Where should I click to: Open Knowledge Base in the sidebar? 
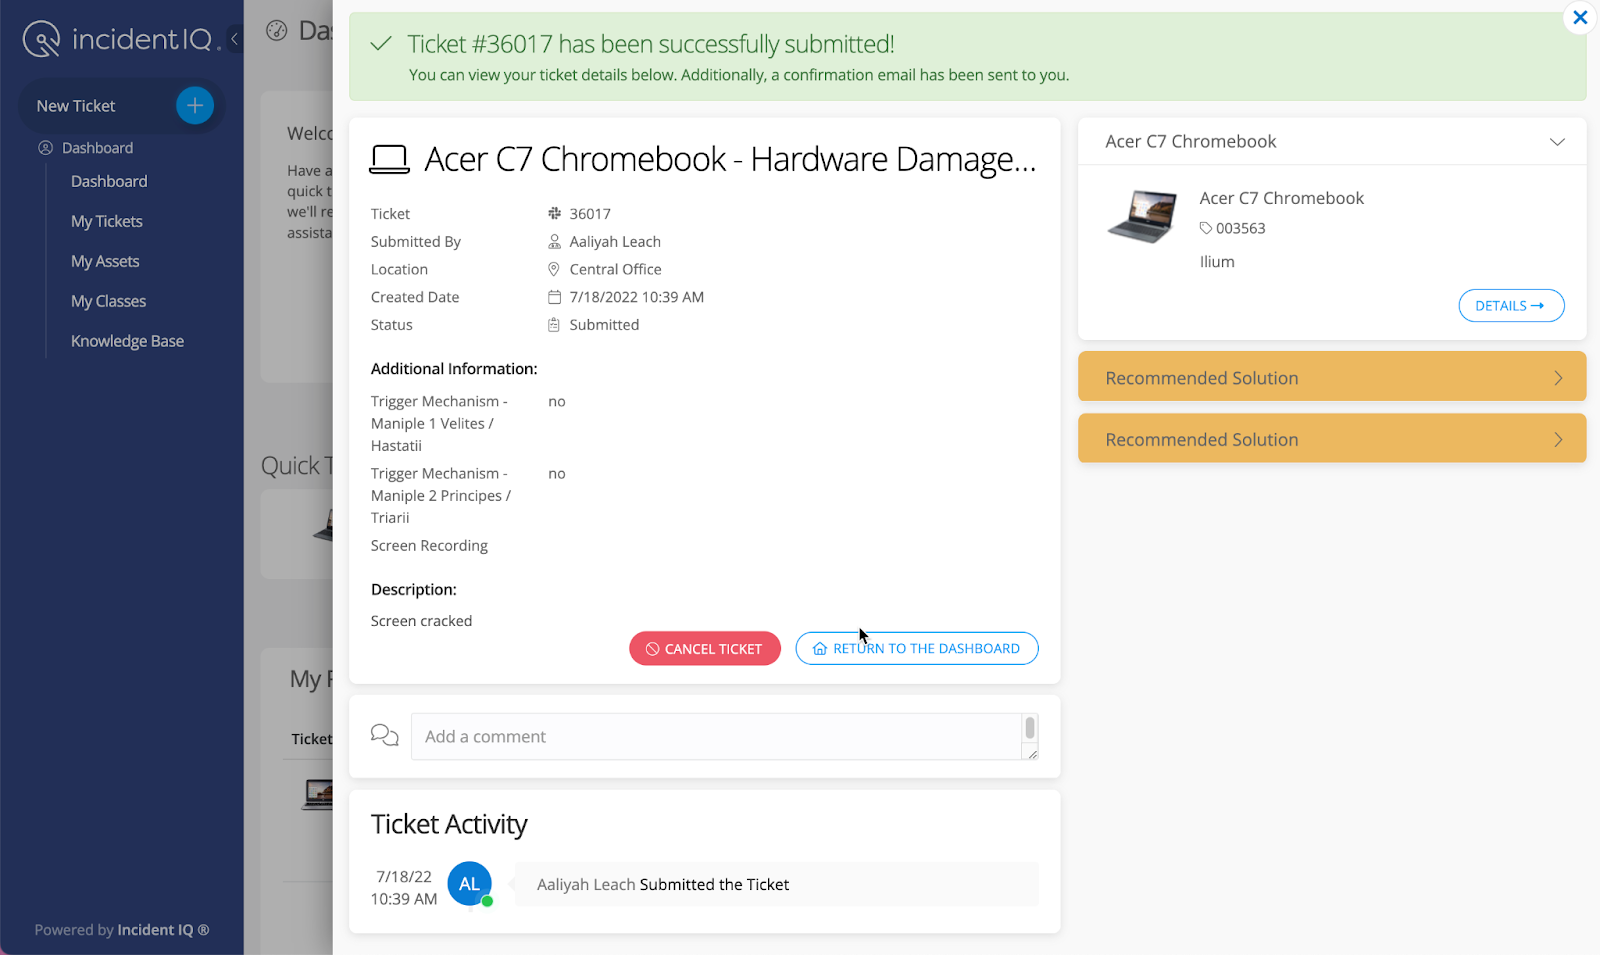pyautogui.click(x=127, y=341)
